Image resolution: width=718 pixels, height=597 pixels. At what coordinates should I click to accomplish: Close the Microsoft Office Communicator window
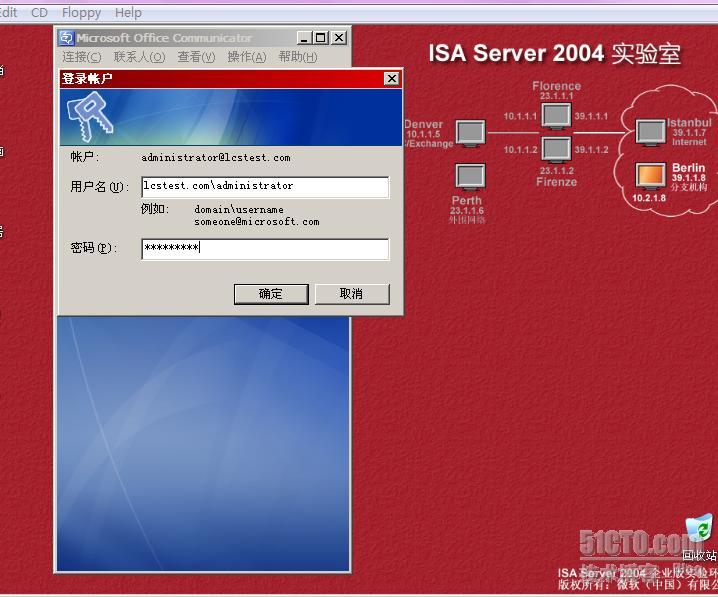[x=339, y=38]
